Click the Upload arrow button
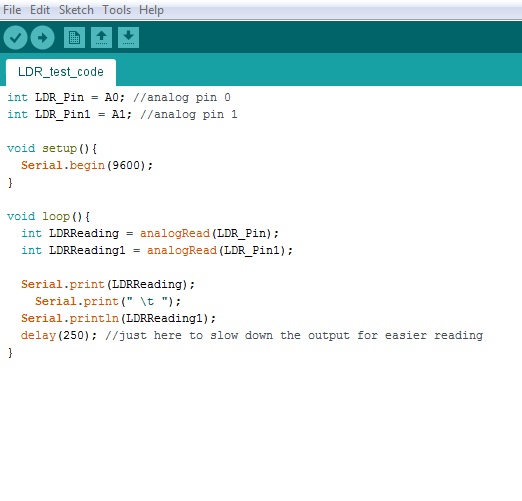The height and width of the screenshot is (501, 522). point(42,38)
